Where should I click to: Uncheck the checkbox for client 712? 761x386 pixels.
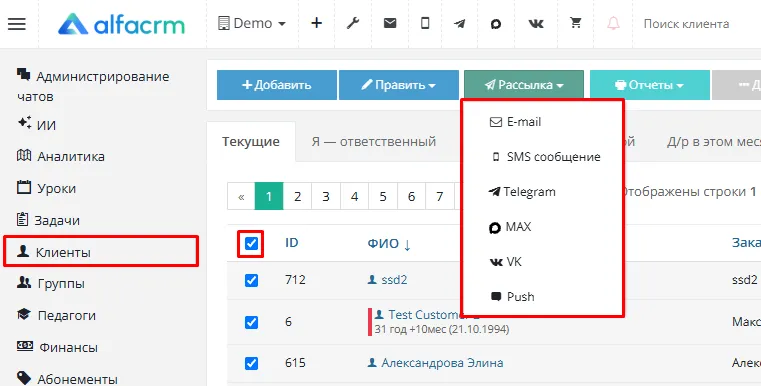tap(251, 280)
